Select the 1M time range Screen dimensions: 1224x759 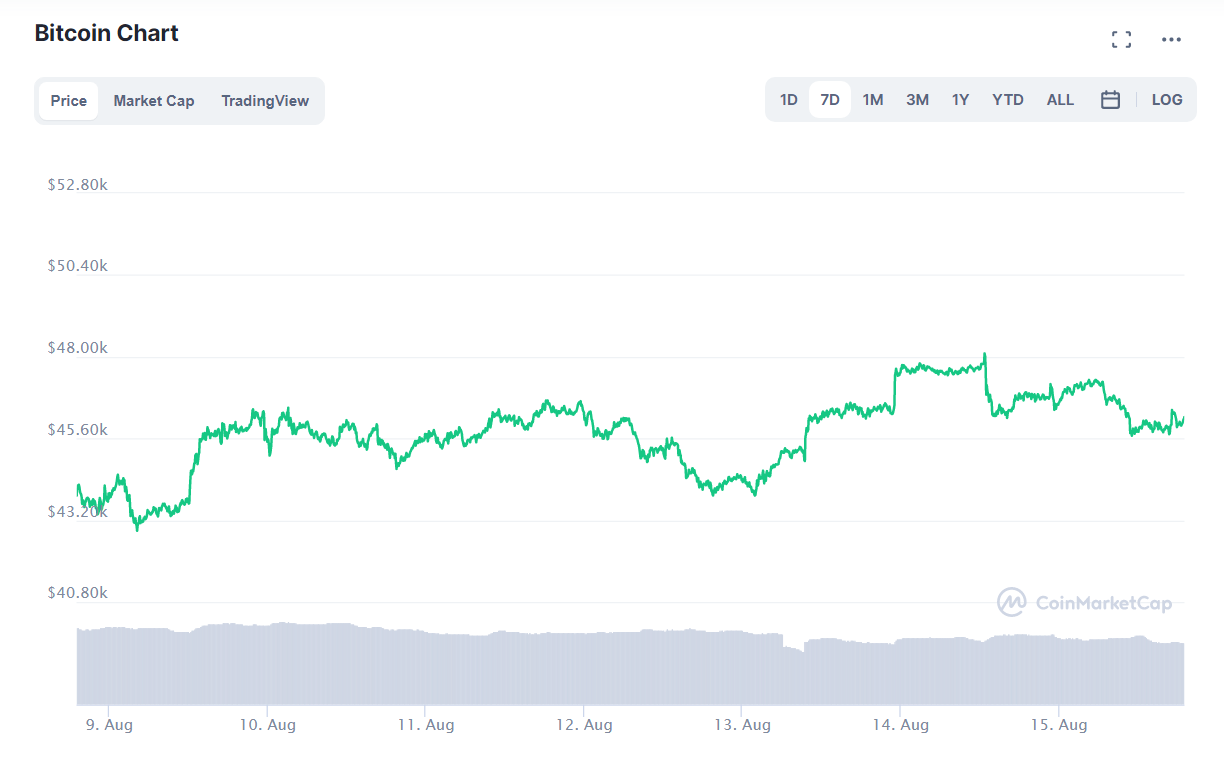point(872,99)
